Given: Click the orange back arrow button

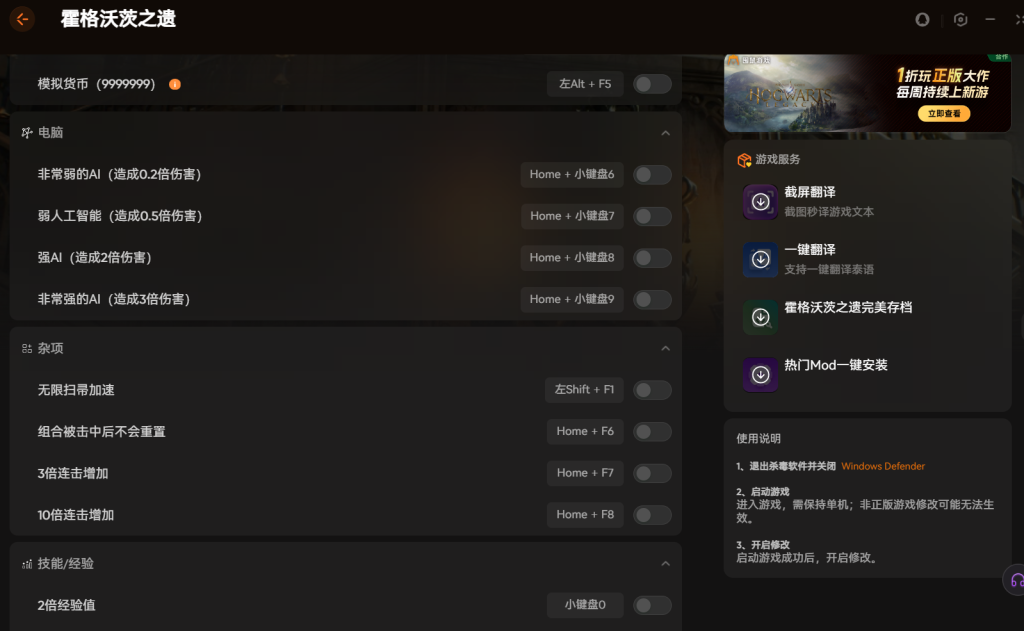Looking at the screenshot, I should [22, 19].
